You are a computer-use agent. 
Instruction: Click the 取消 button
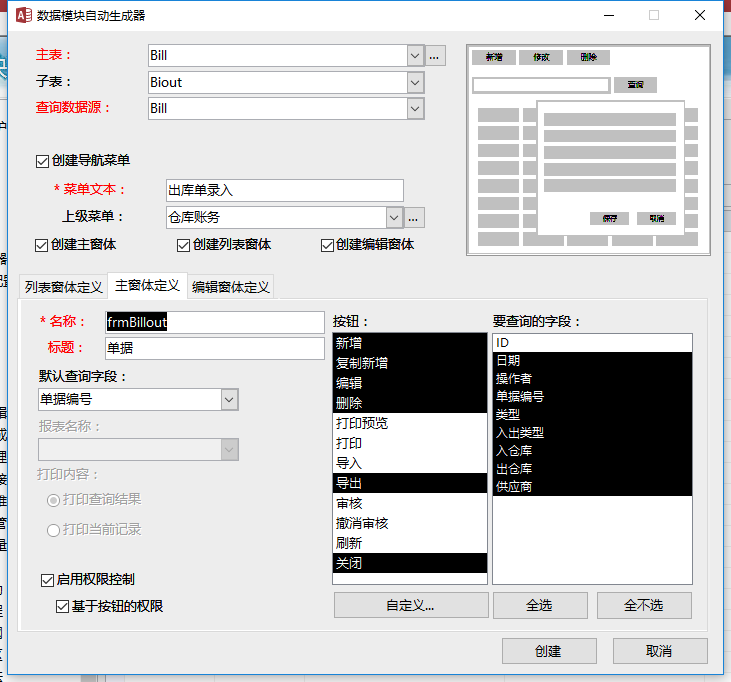[660, 651]
